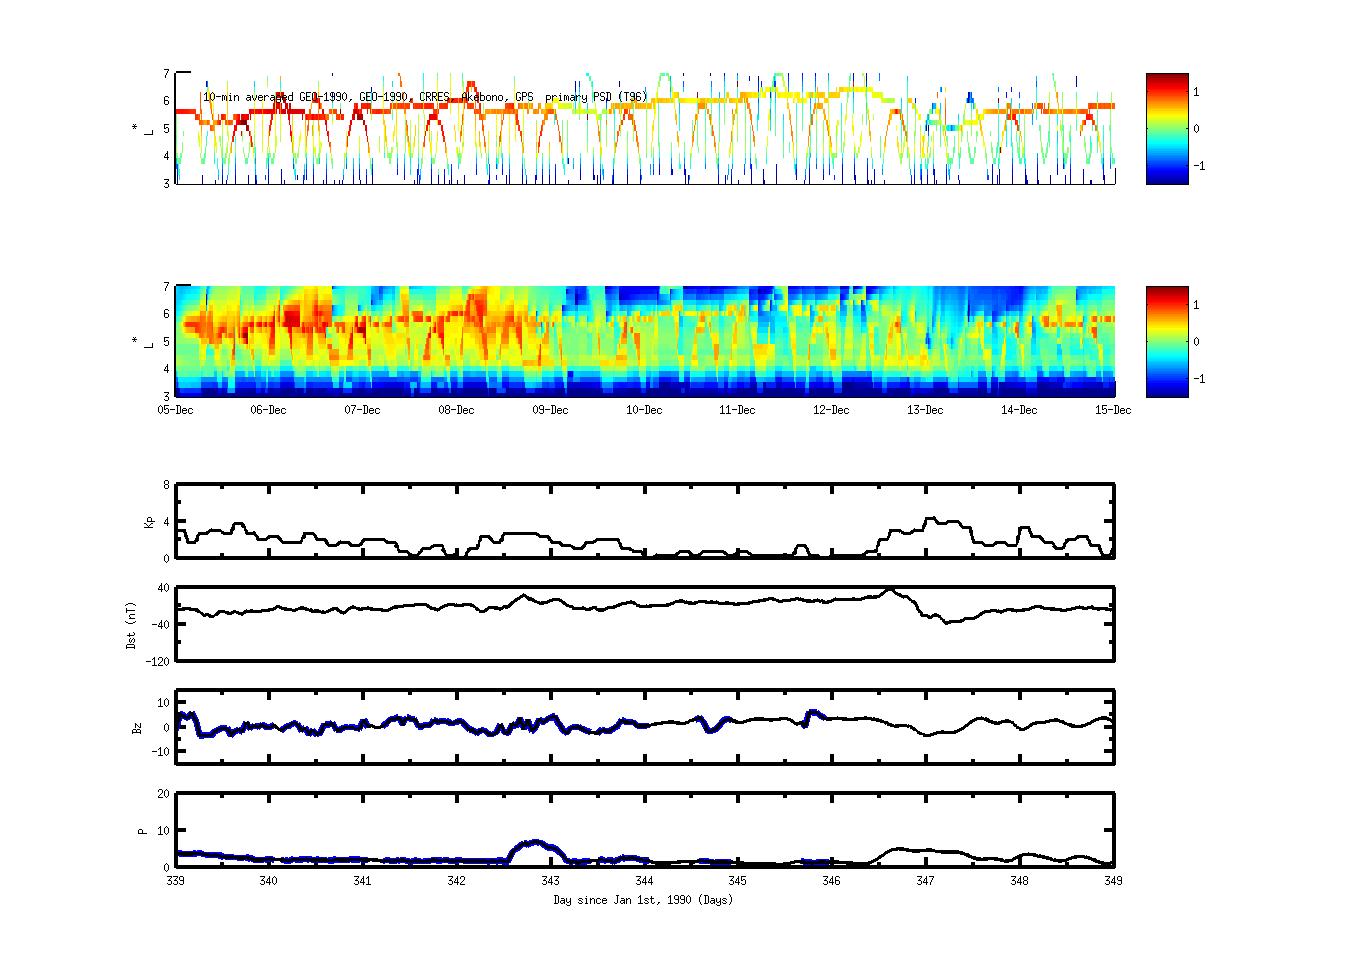The height and width of the screenshot is (974, 1351).
Task: Click the P y-axis label
Action: (142, 830)
